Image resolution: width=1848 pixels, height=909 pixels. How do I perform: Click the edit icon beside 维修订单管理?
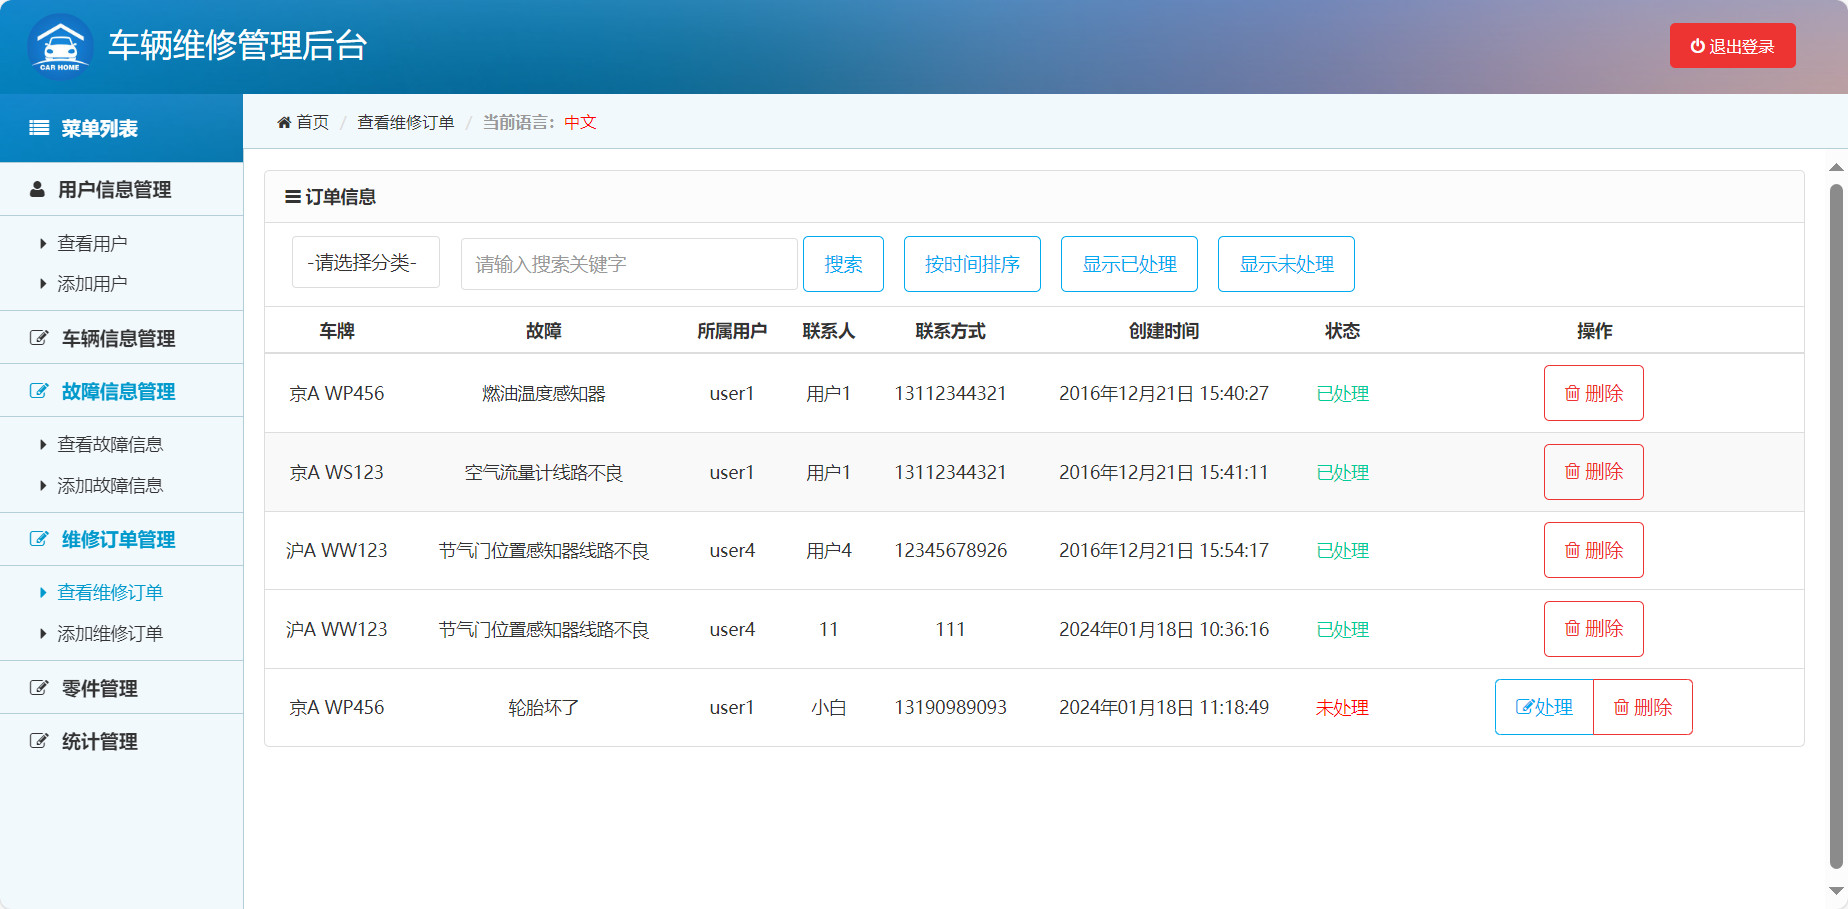pos(39,539)
